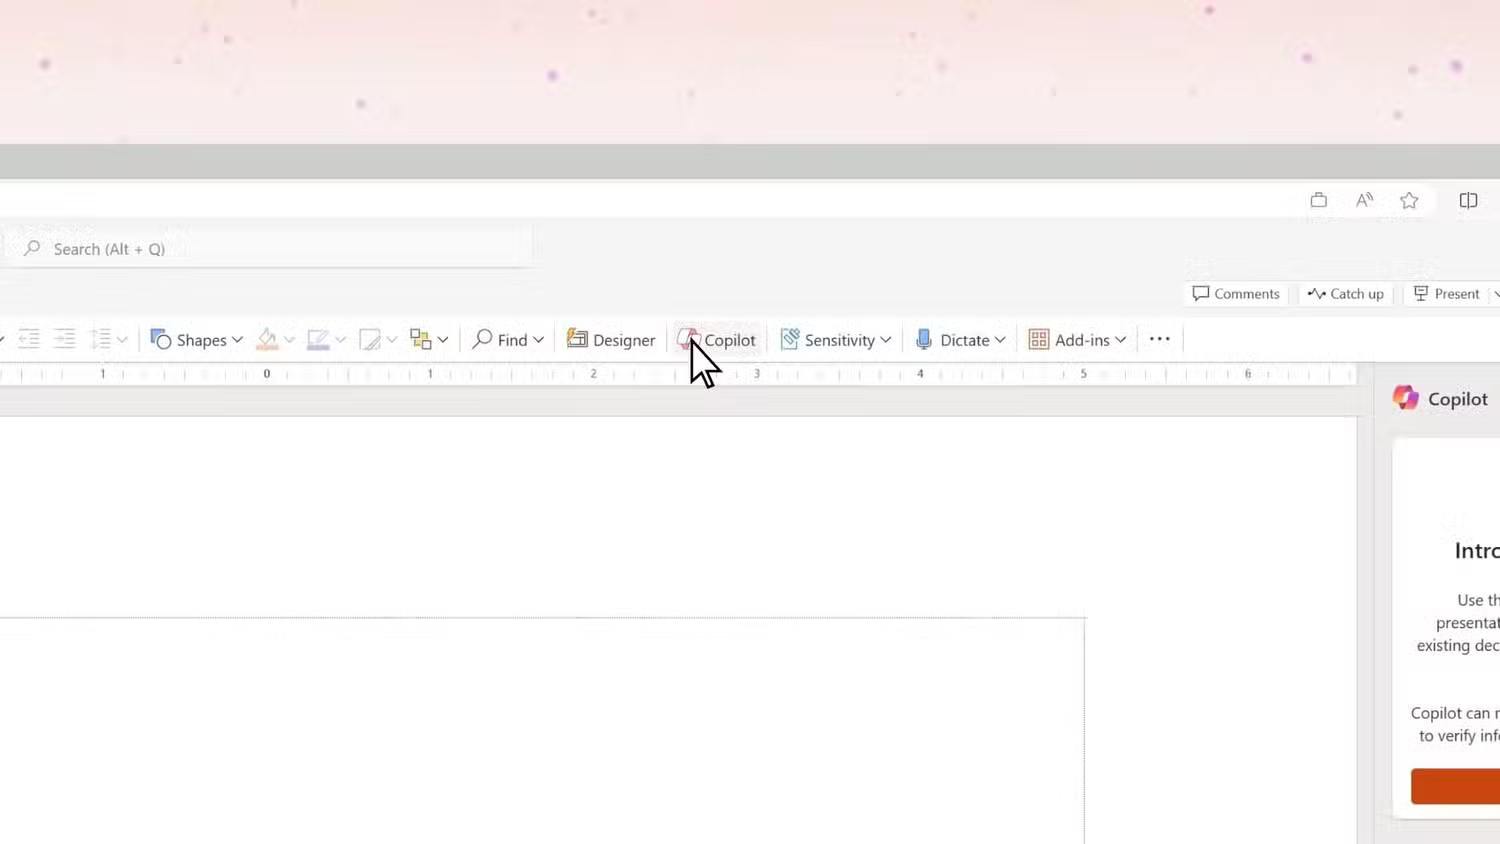Click the Copilot icon on the ribbon
1500x844 pixels.
[688, 339]
